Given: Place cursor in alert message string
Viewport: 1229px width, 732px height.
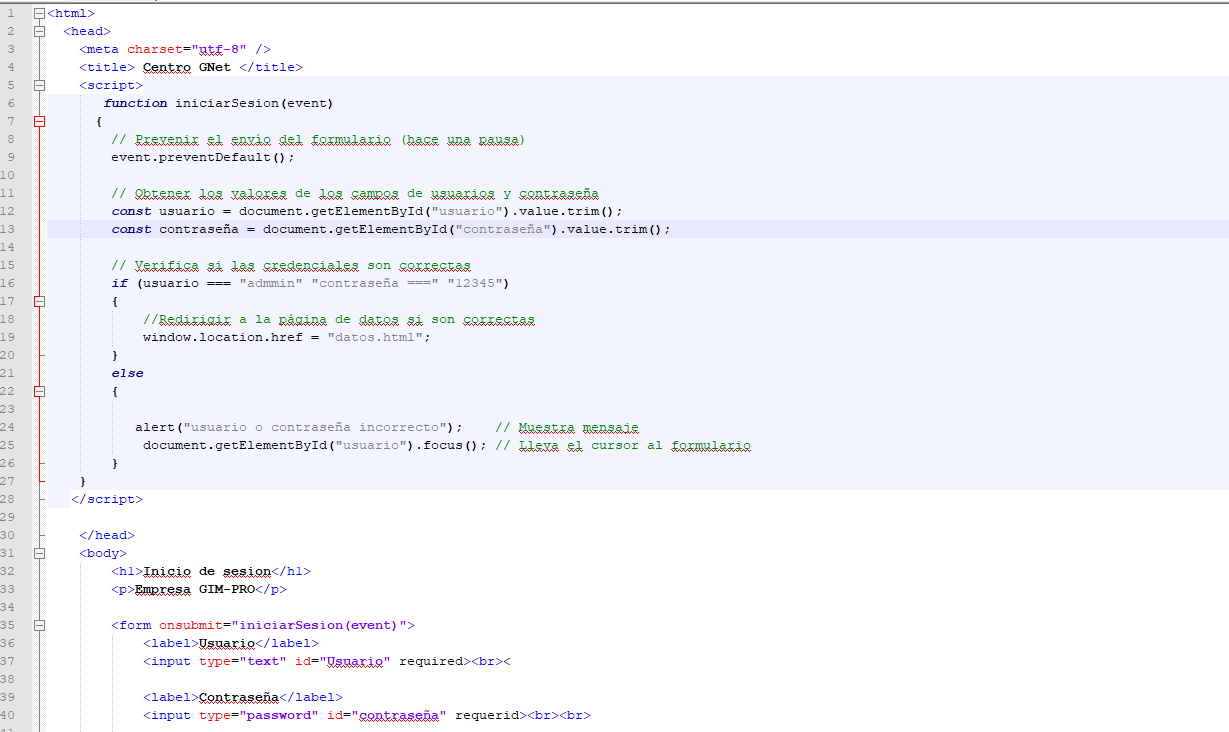Looking at the screenshot, I should pyautogui.click(x=318, y=427).
